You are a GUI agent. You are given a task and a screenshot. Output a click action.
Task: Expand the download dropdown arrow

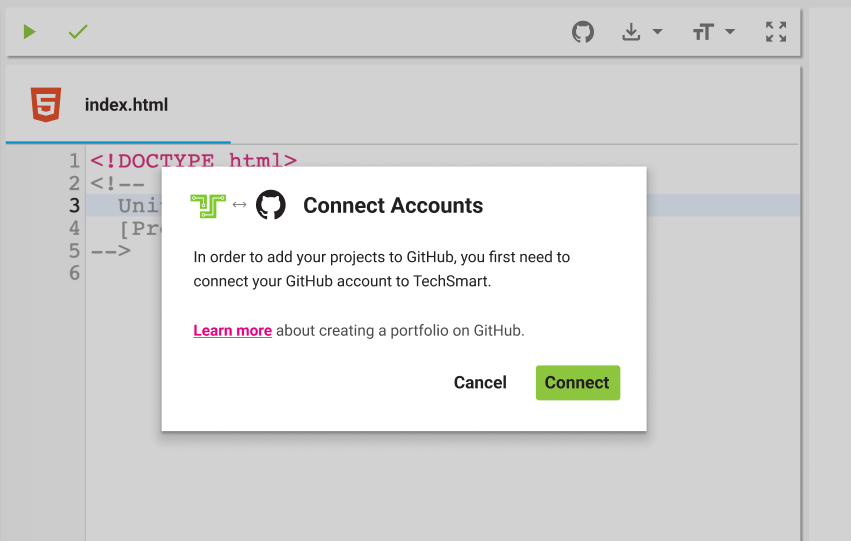(x=657, y=31)
